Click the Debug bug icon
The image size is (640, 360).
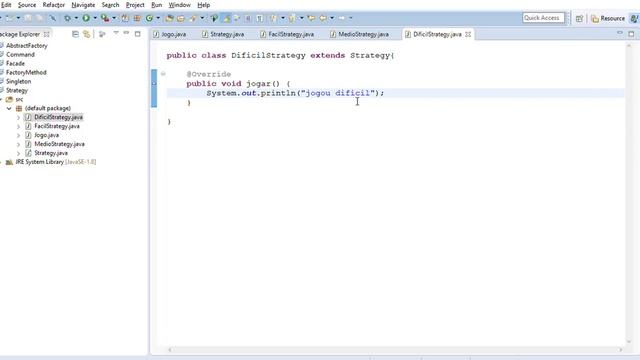click(x=67, y=18)
